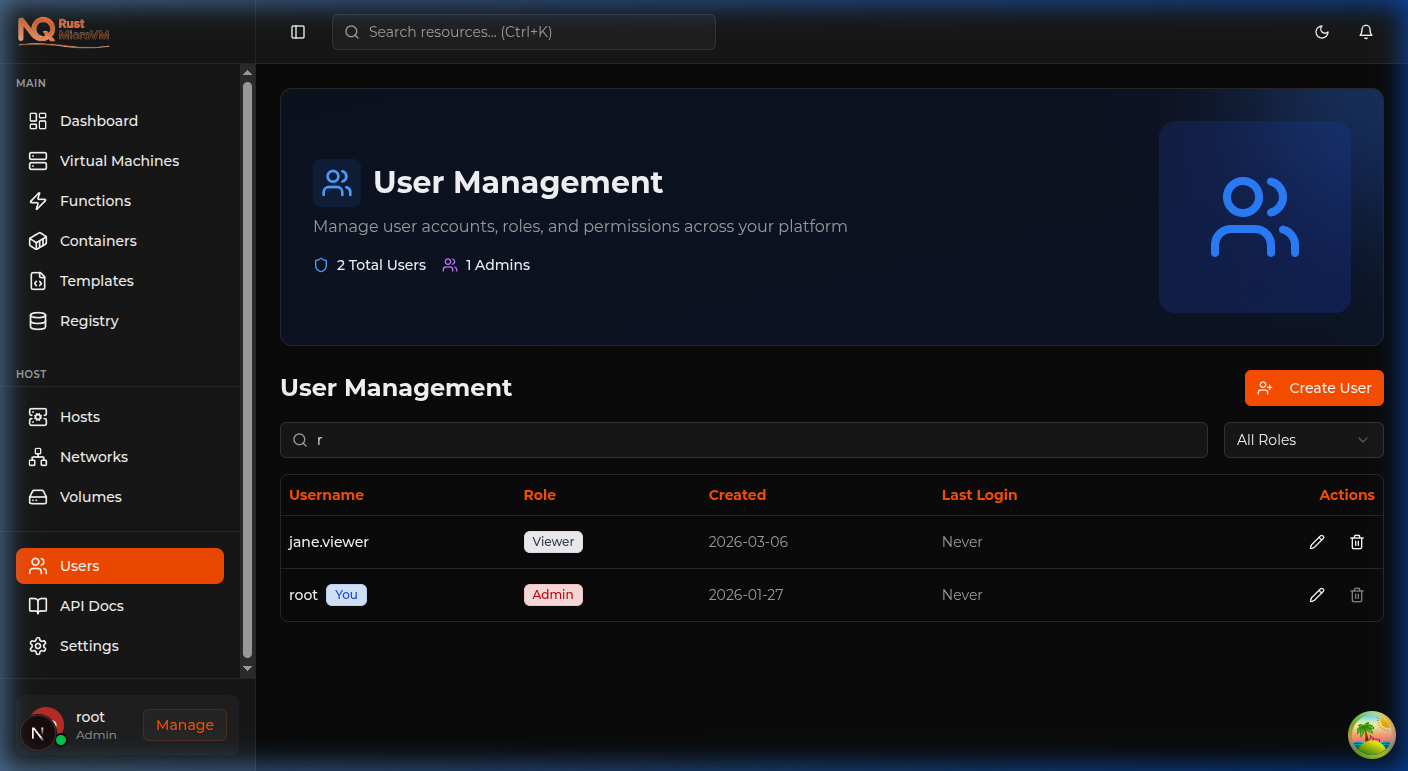Screen dimensions: 1408x771
Task: Toggle the sidebar collapse icon
Action: (x=298, y=32)
